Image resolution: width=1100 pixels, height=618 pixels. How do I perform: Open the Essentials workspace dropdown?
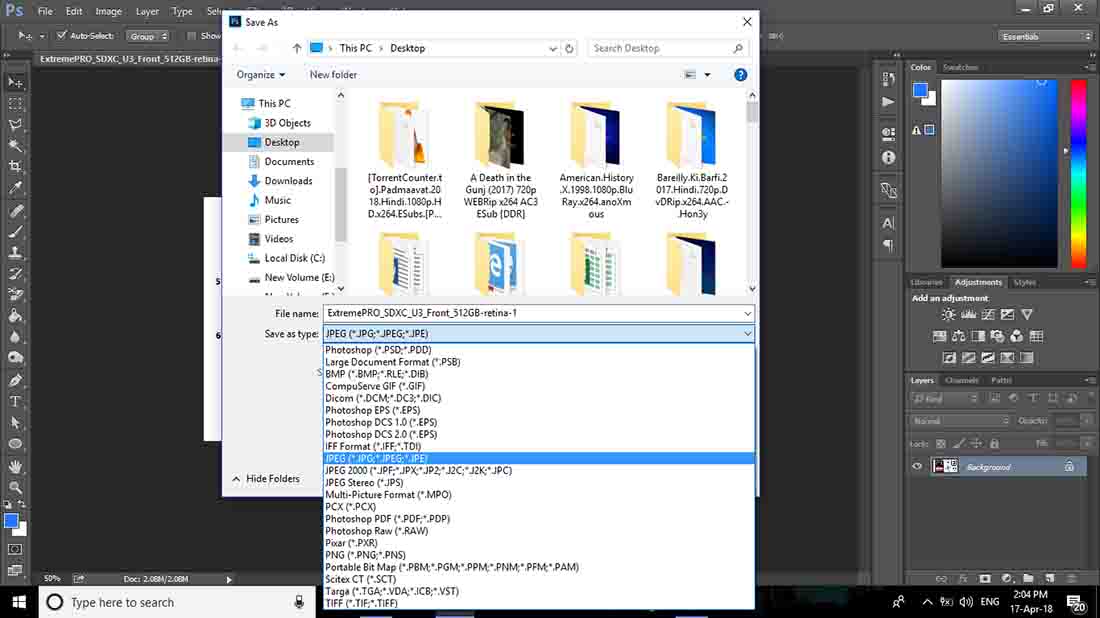click(x=1045, y=36)
